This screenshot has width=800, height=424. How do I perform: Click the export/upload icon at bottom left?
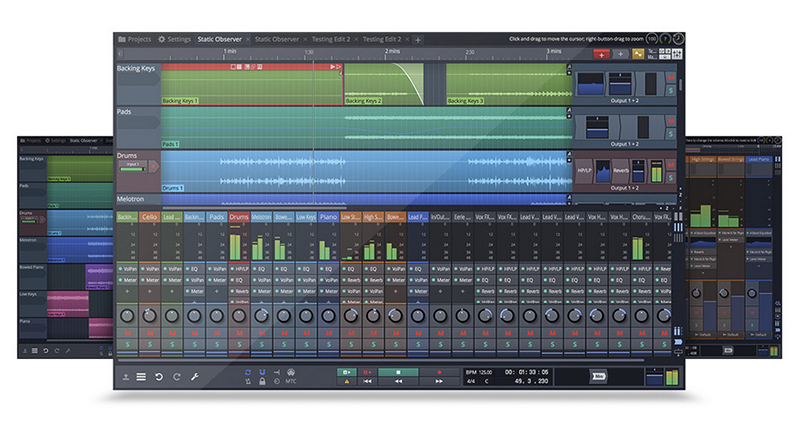tap(125, 376)
